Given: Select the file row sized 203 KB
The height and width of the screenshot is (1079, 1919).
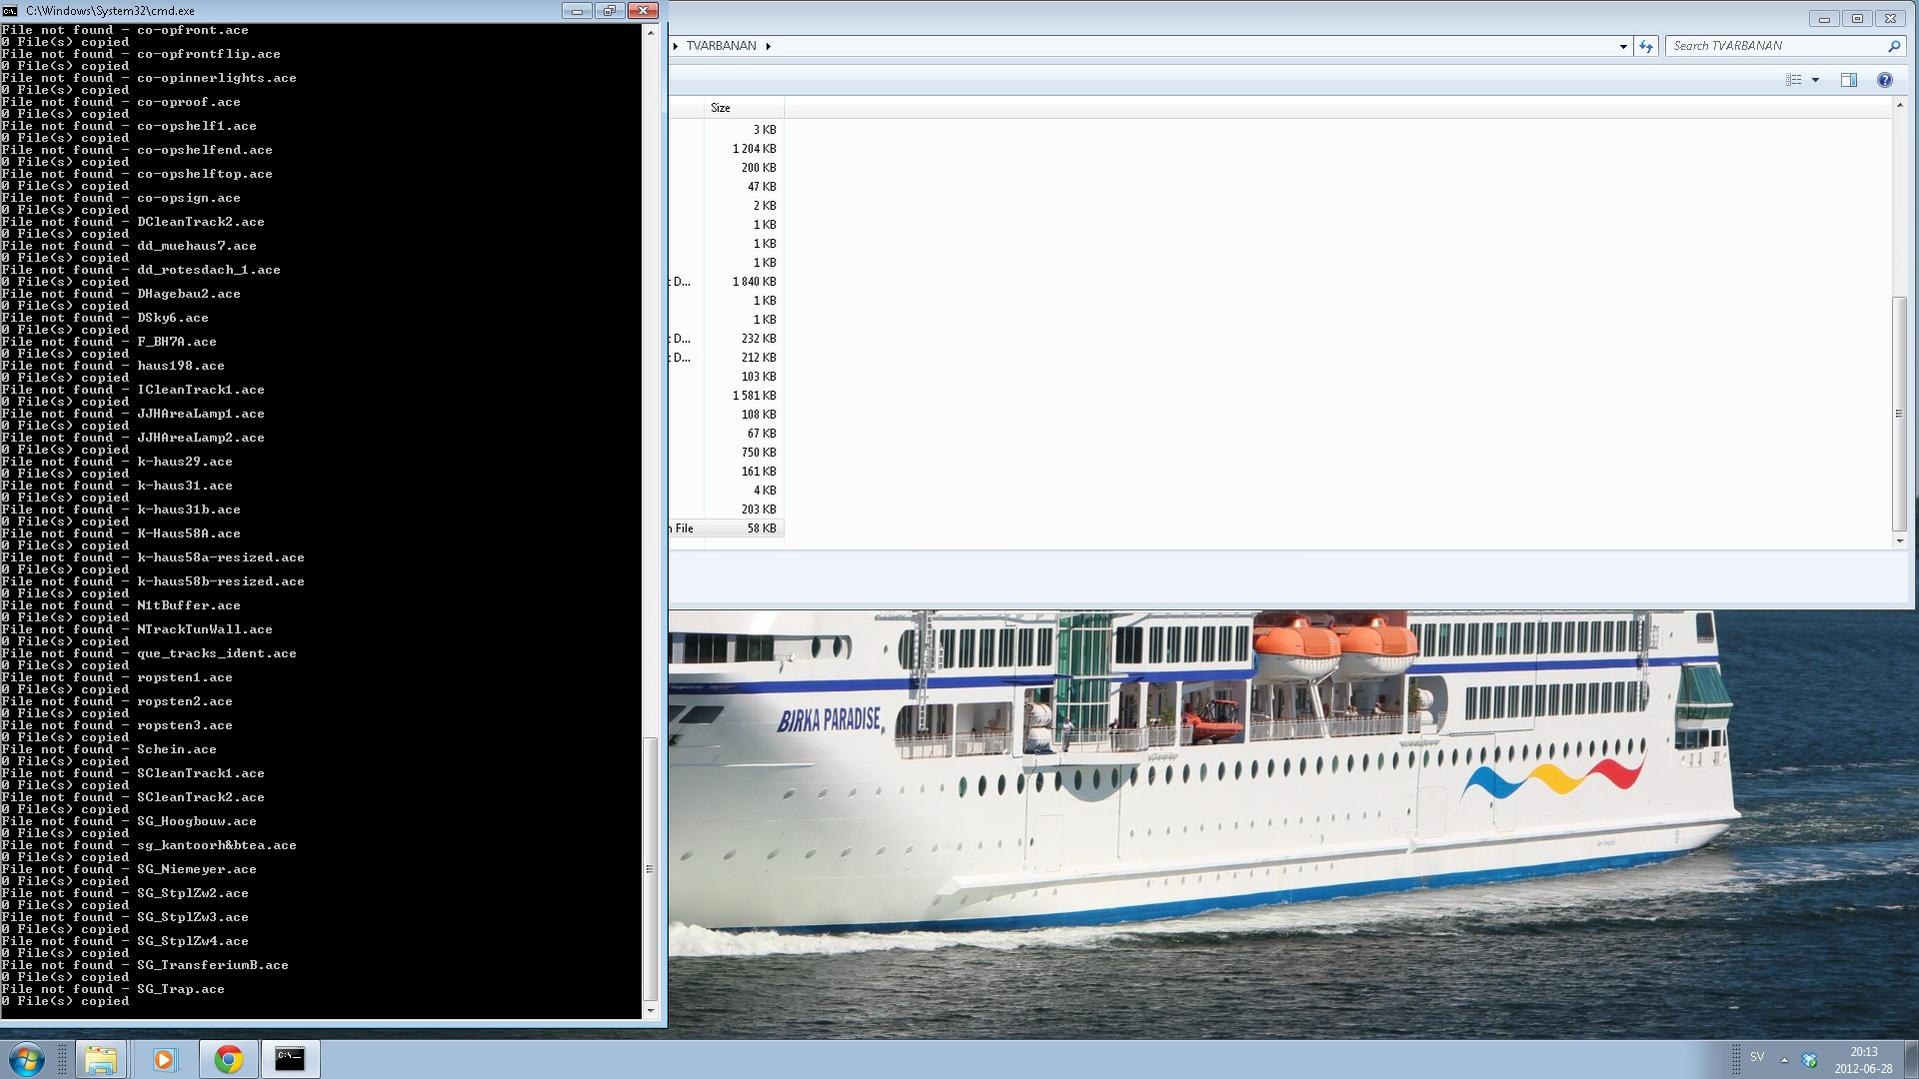Looking at the screenshot, I should tap(727, 510).
